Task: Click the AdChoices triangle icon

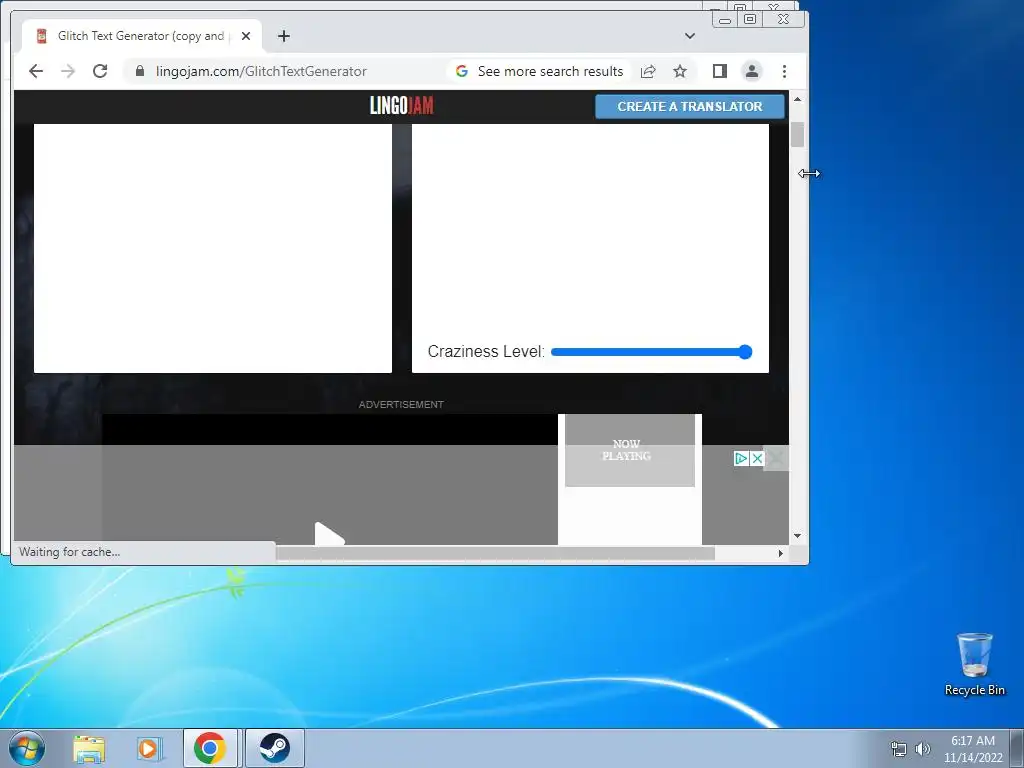Action: click(x=741, y=458)
